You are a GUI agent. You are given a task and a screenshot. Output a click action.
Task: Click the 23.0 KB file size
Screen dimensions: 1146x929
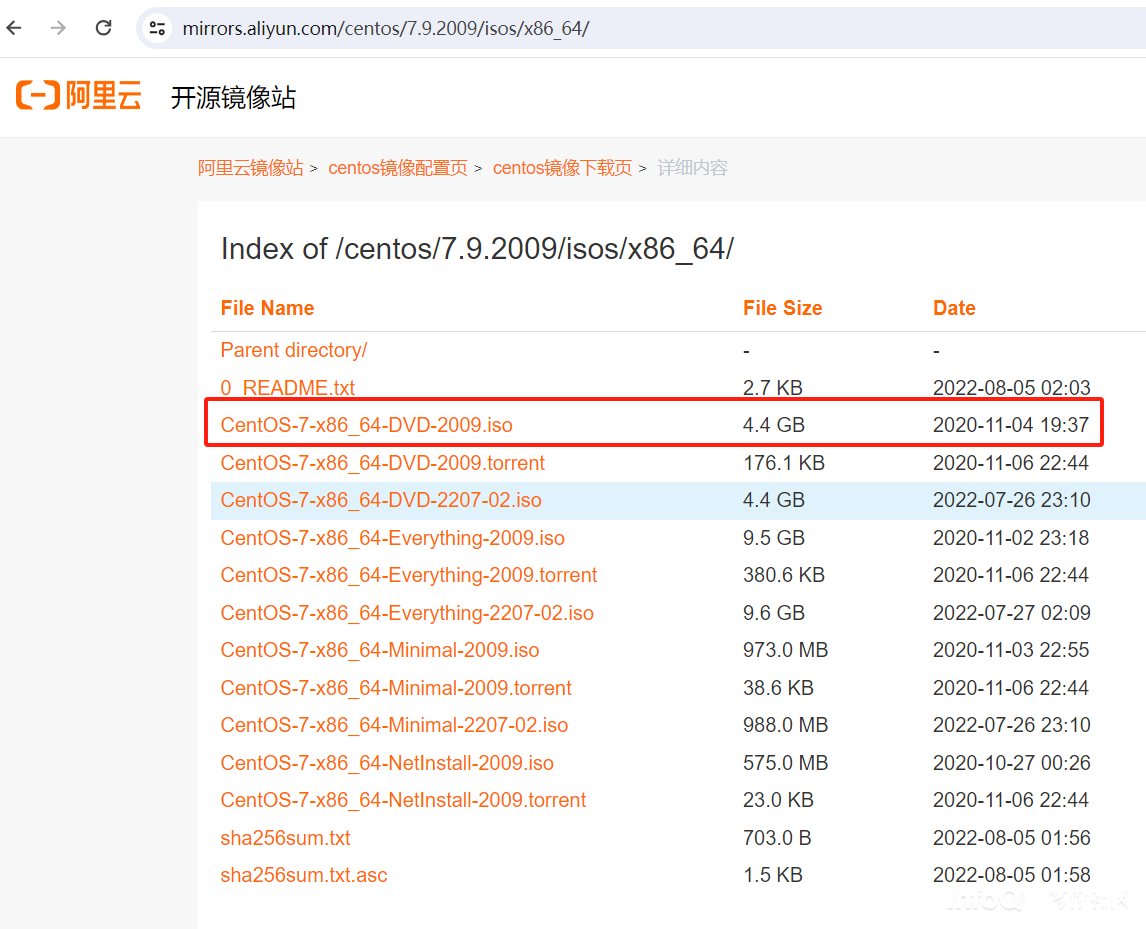coord(778,800)
